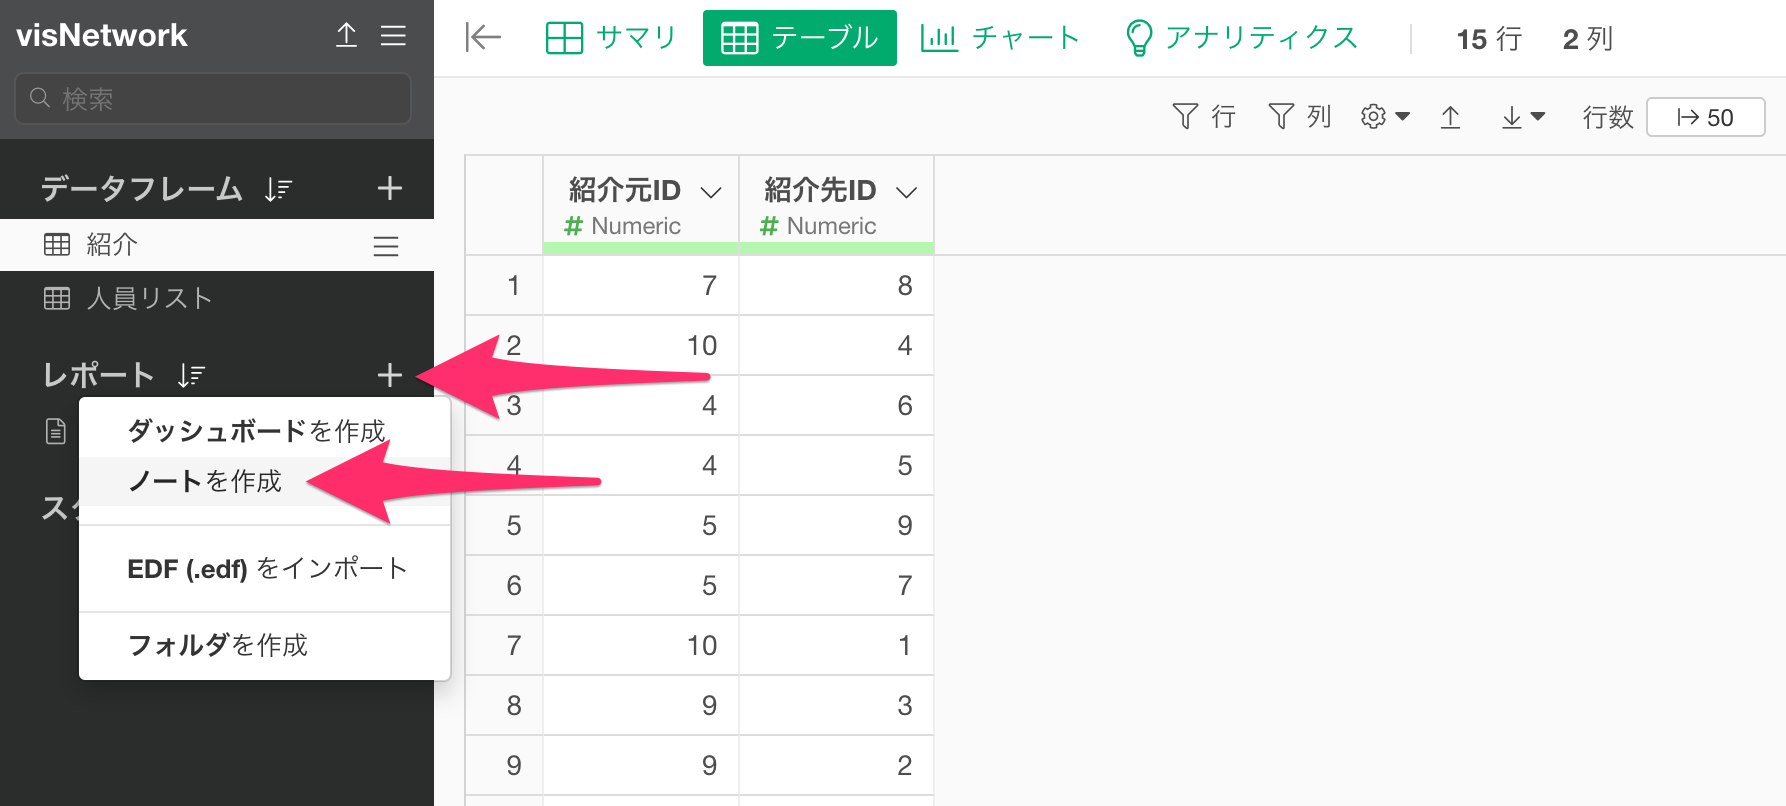Click the row filter funnel icon 行
Screen dimensions: 1786x806
1204,117
